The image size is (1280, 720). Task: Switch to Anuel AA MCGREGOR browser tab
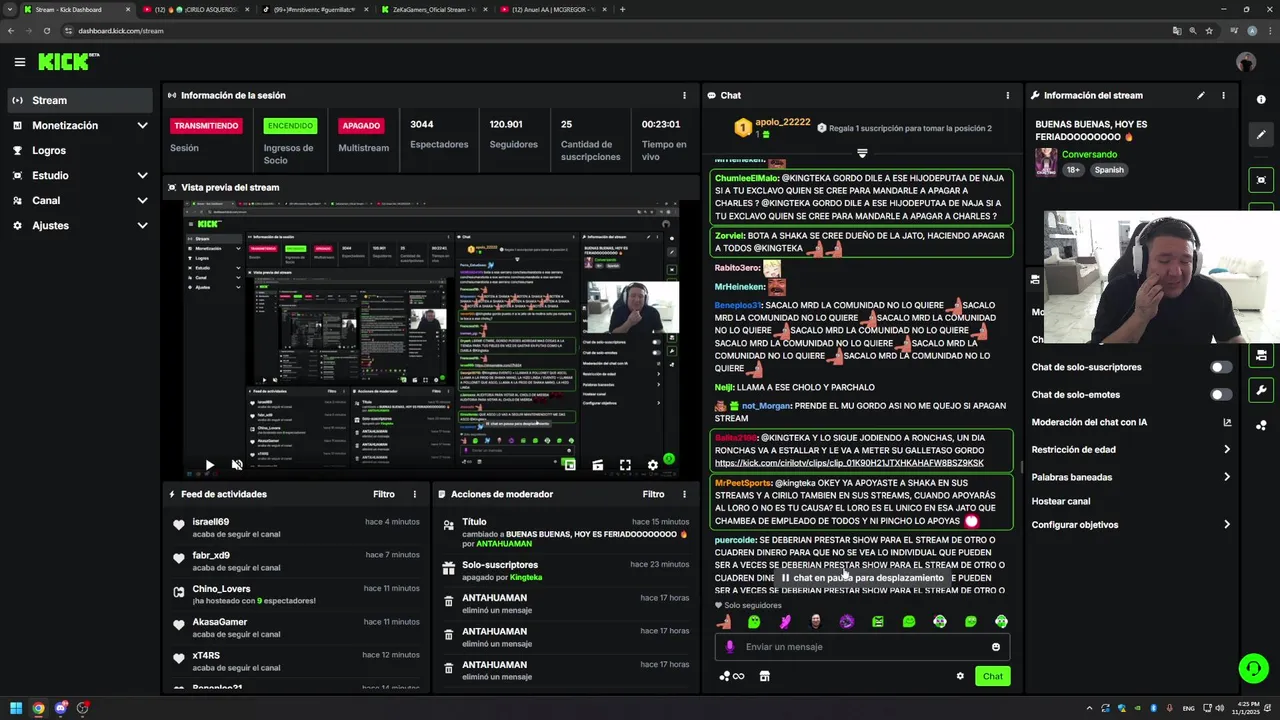[555, 9]
